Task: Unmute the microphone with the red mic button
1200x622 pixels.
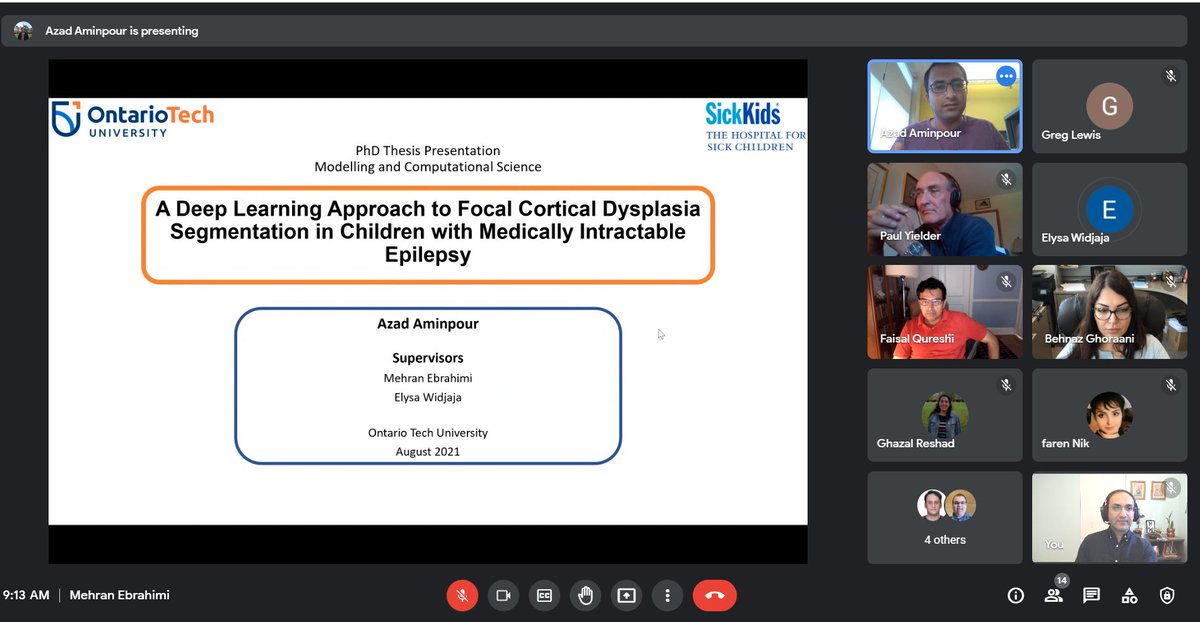Action: pos(462,595)
